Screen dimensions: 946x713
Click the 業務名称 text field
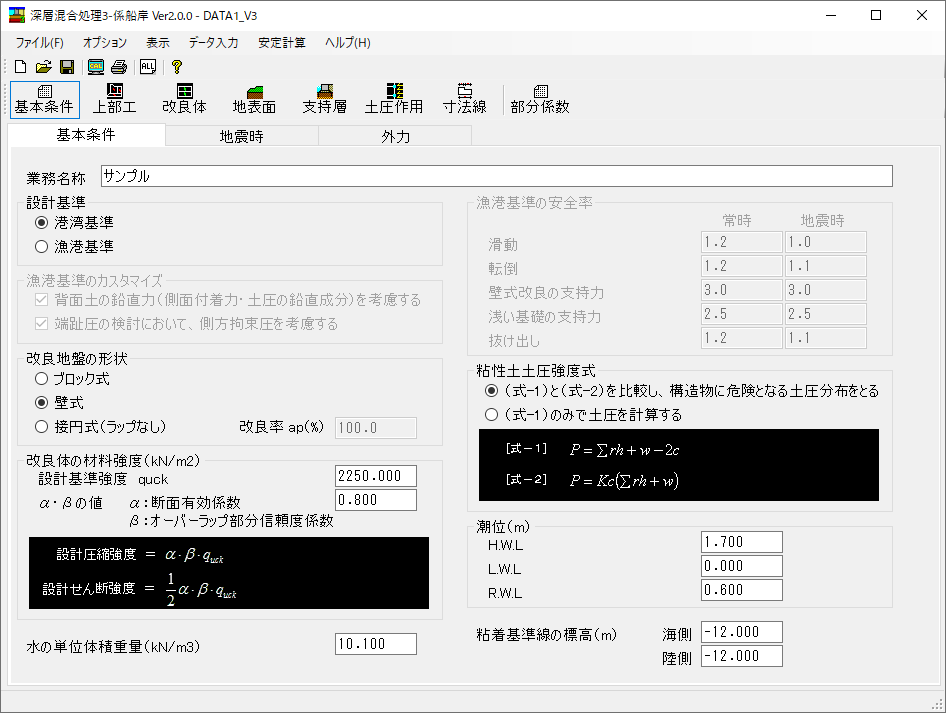(496, 176)
